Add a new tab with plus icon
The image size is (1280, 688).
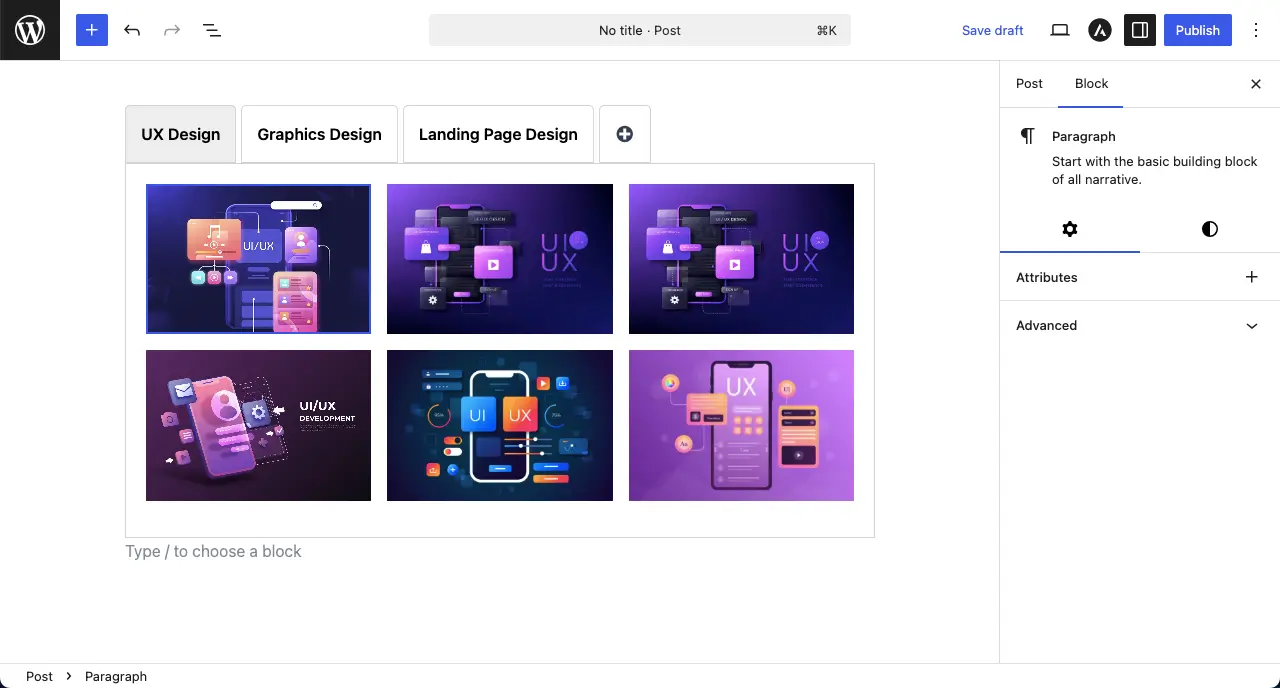[x=625, y=134]
